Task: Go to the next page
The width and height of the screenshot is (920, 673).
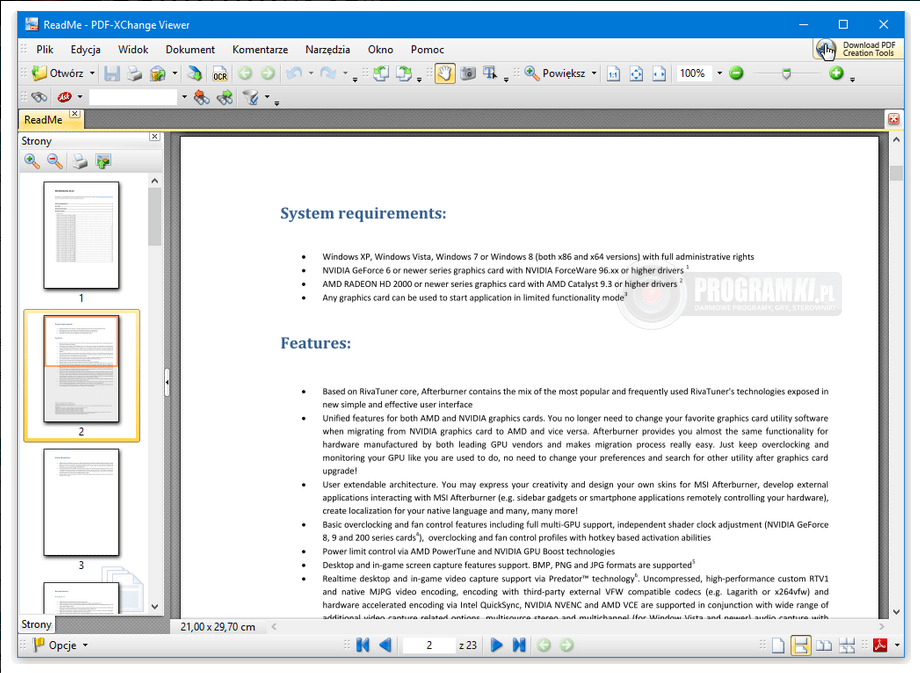Action: pyautogui.click(x=496, y=645)
